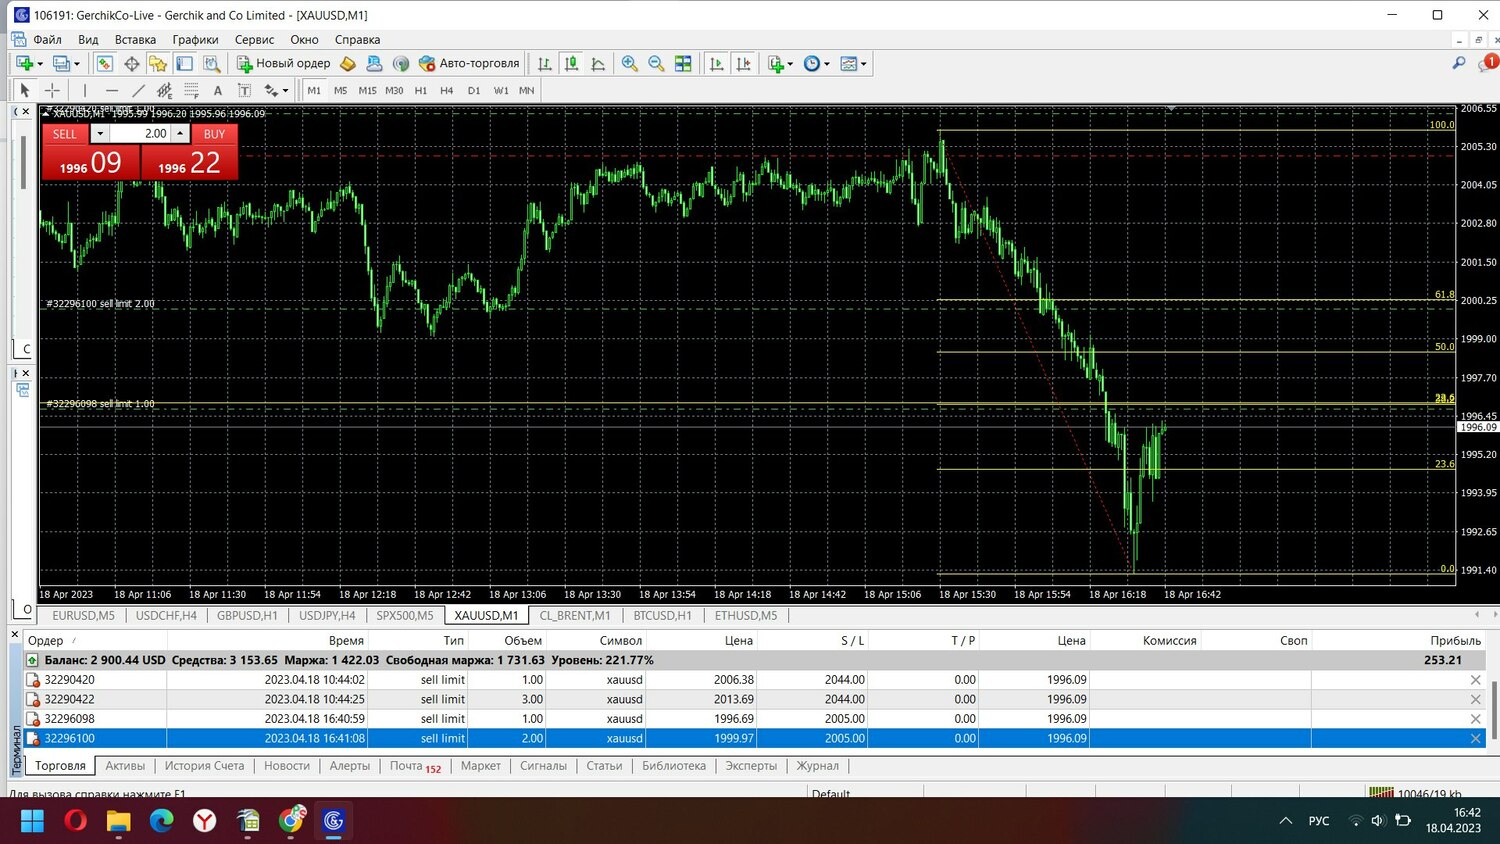Select the vertical line drawing tool
Screen dimensions: 1500x844
(85, 90)
